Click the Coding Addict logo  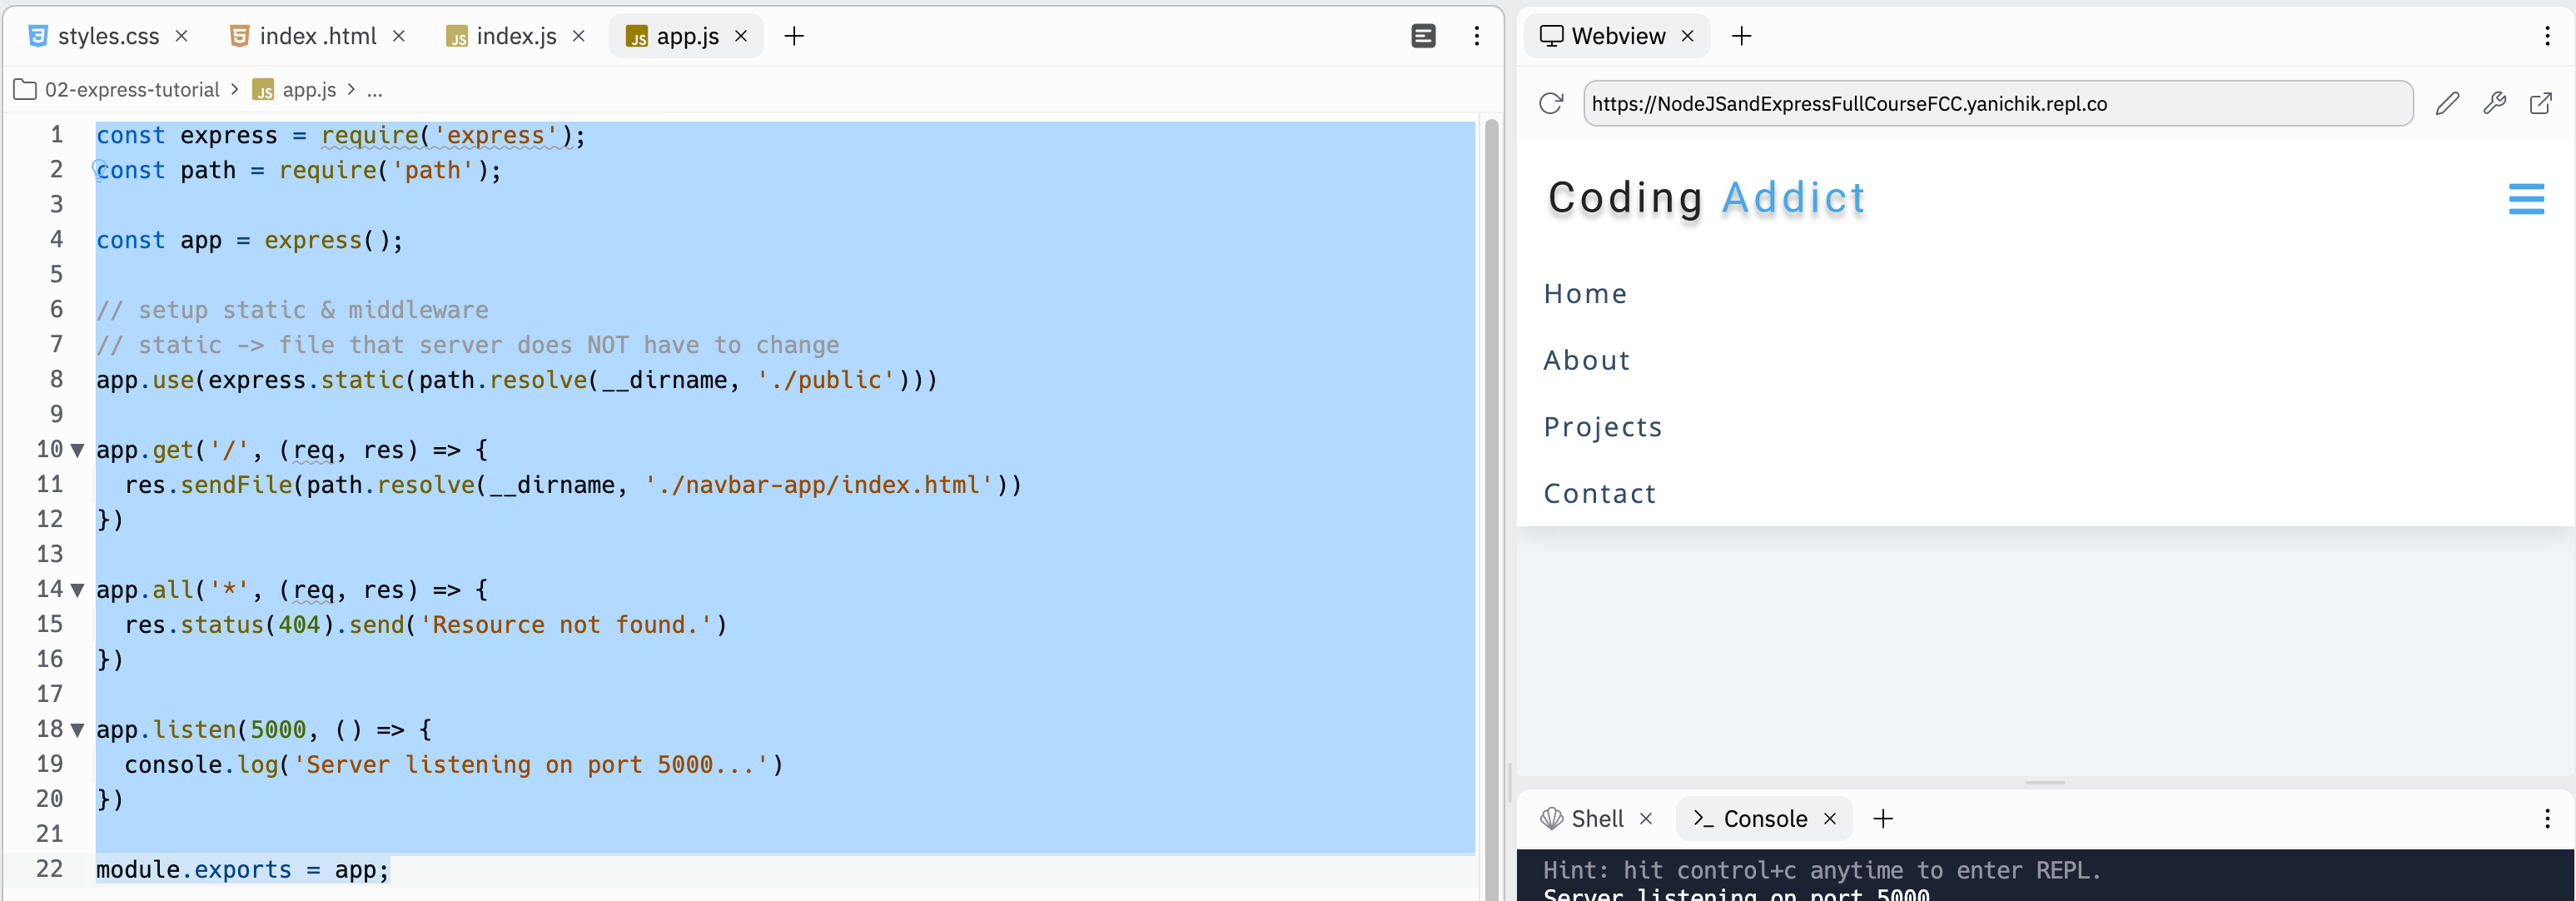pyautogui.click(x=1706, y=197)
